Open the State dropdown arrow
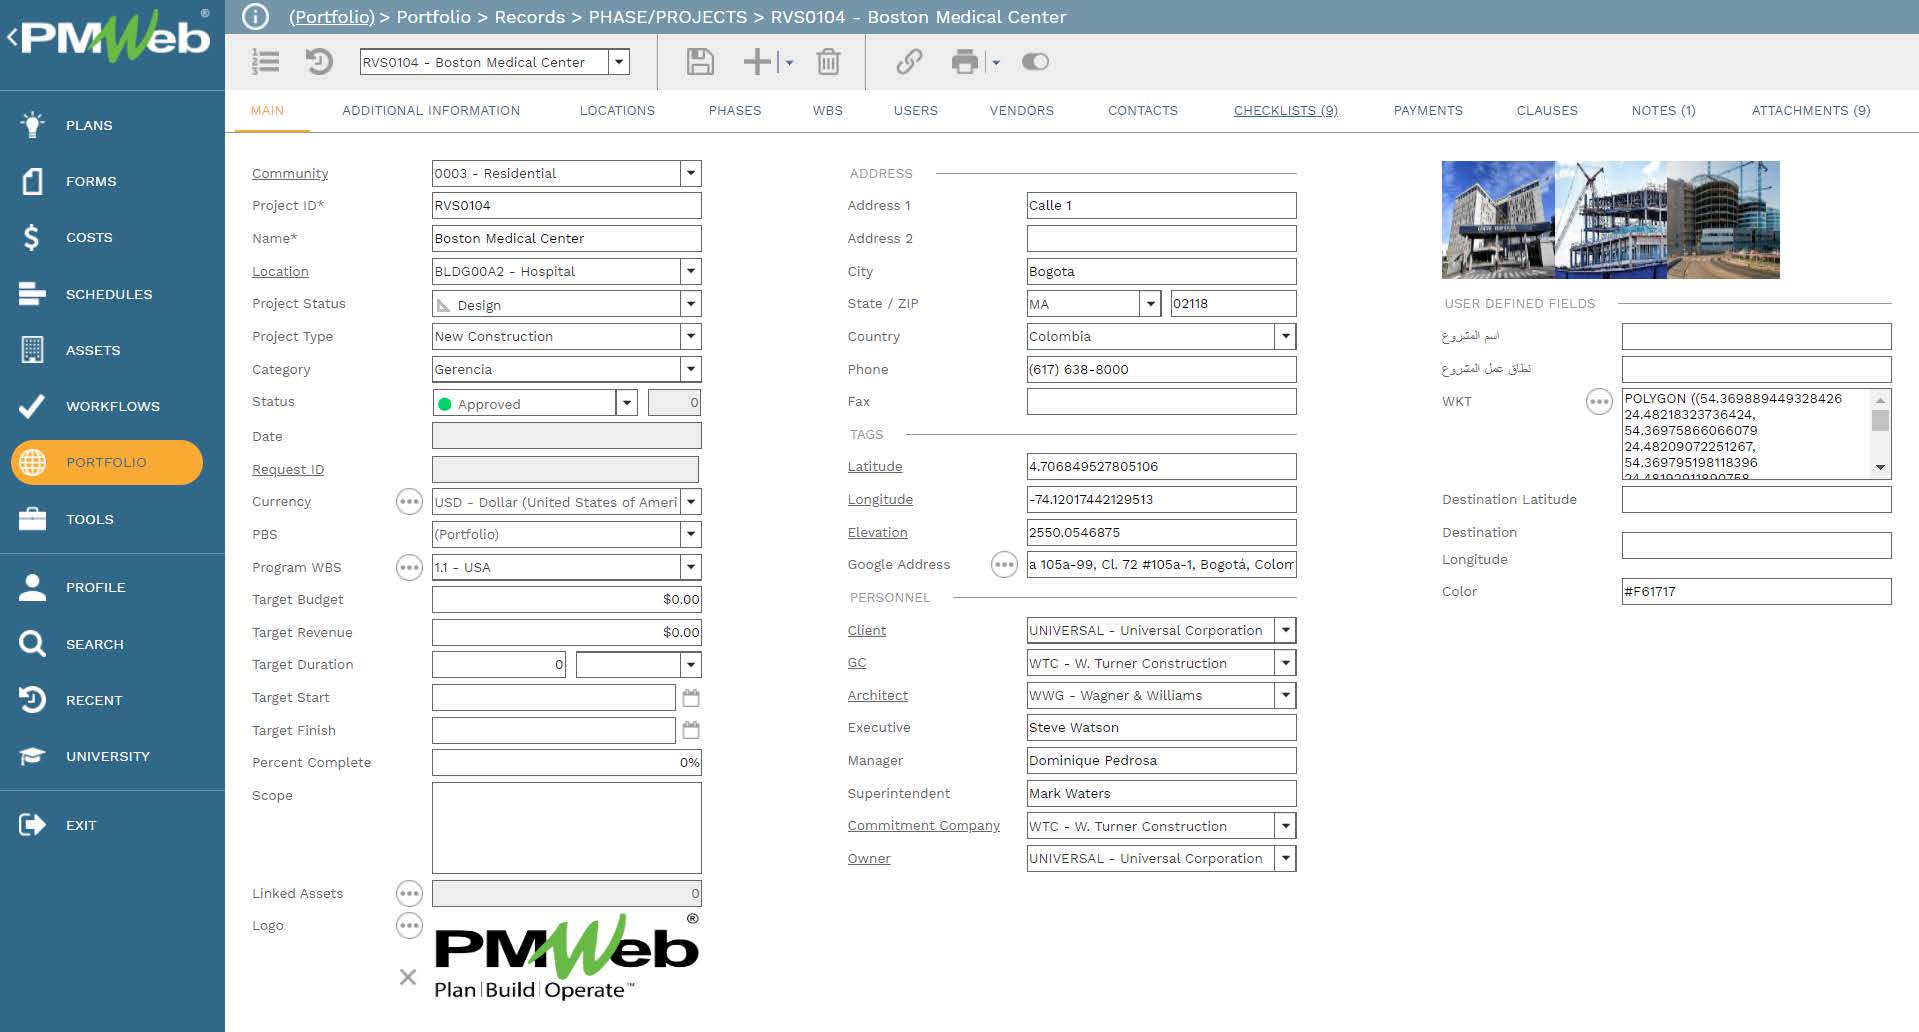Screen dimensions: 1919x1032 (1151, 304)
